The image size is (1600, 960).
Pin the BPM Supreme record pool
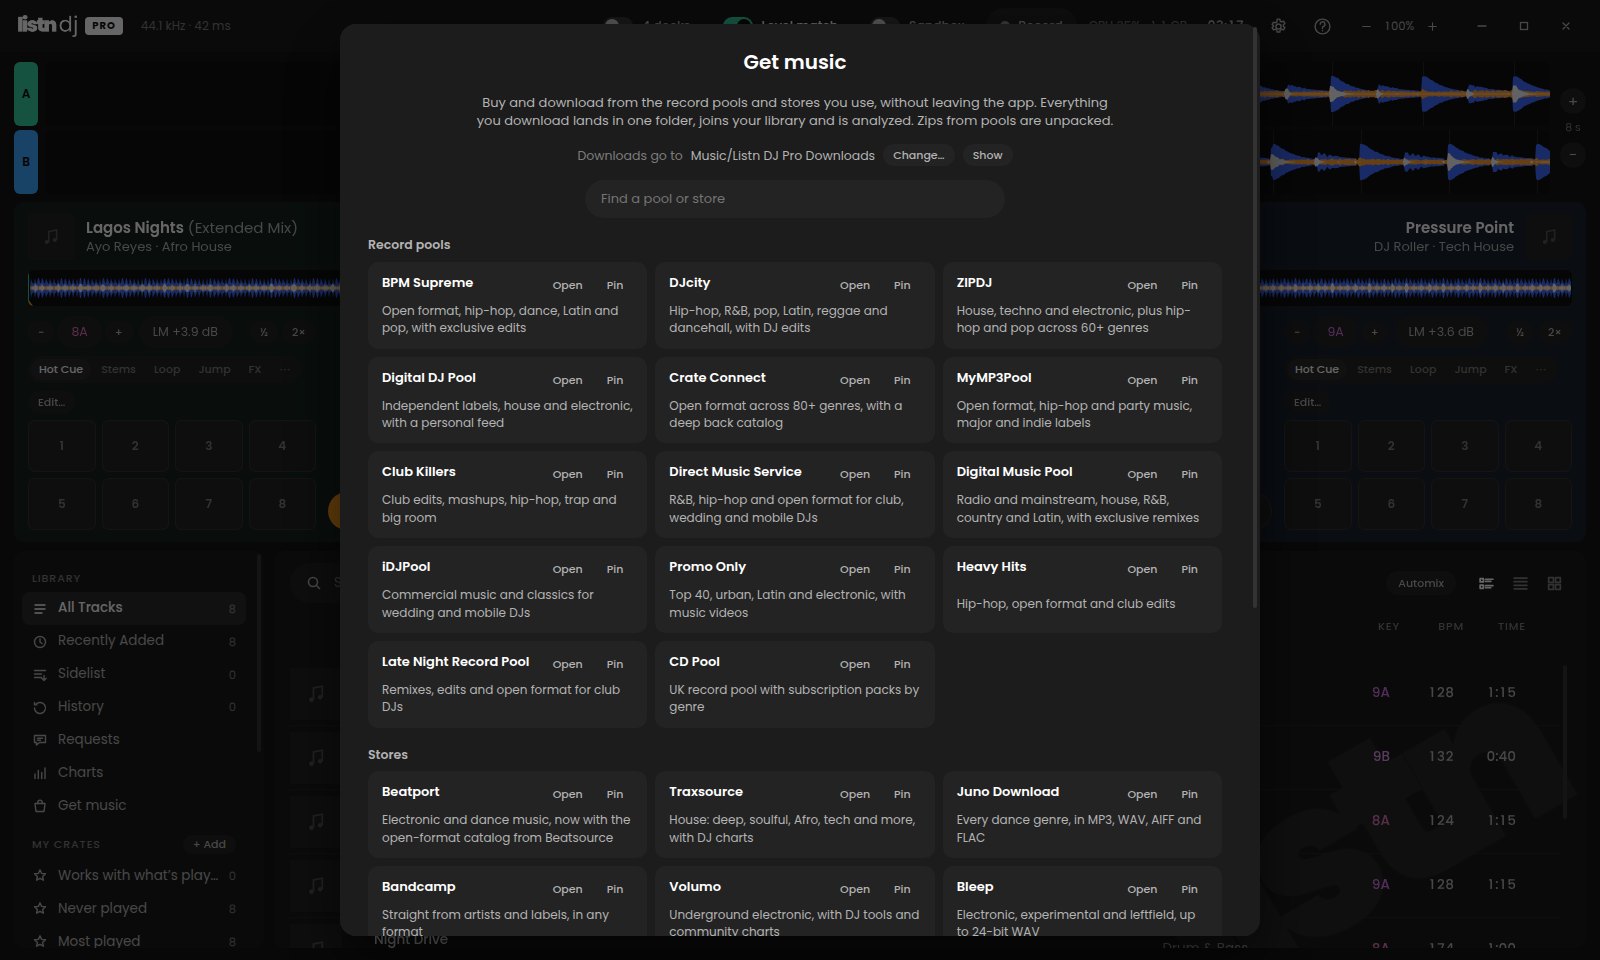click(615, 285)
